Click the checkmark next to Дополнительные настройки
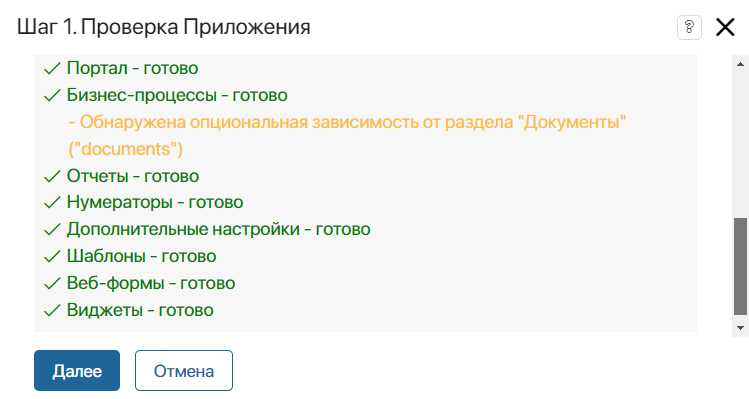This screenshot has height=399, width=749. coord(52,230)
